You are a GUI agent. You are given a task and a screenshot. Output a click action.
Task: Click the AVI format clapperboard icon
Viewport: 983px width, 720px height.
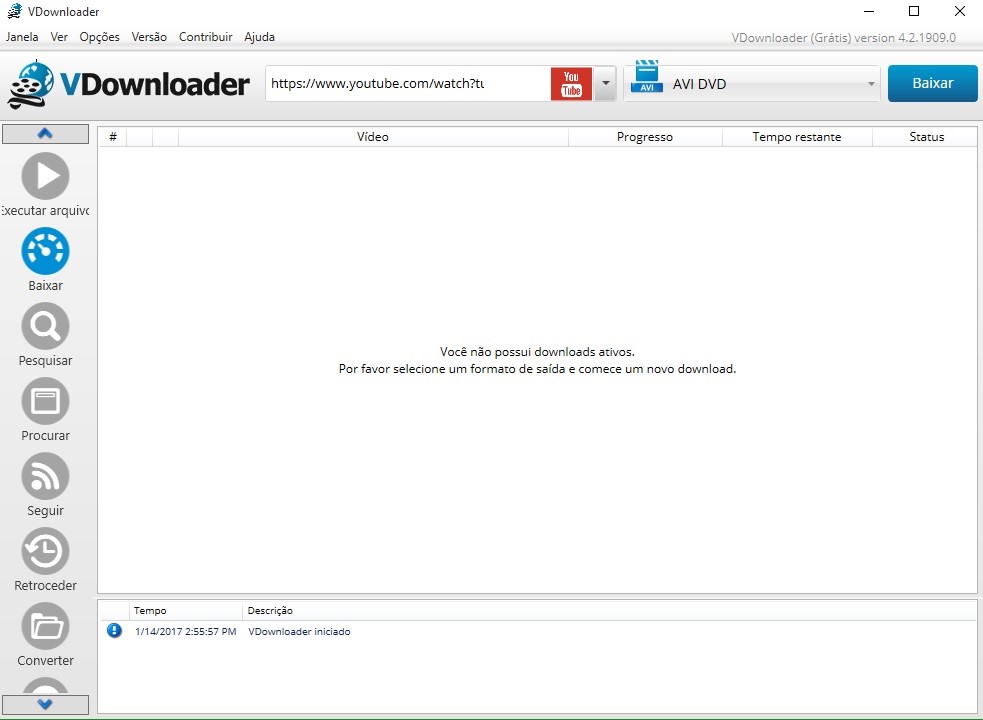point(646,77)
